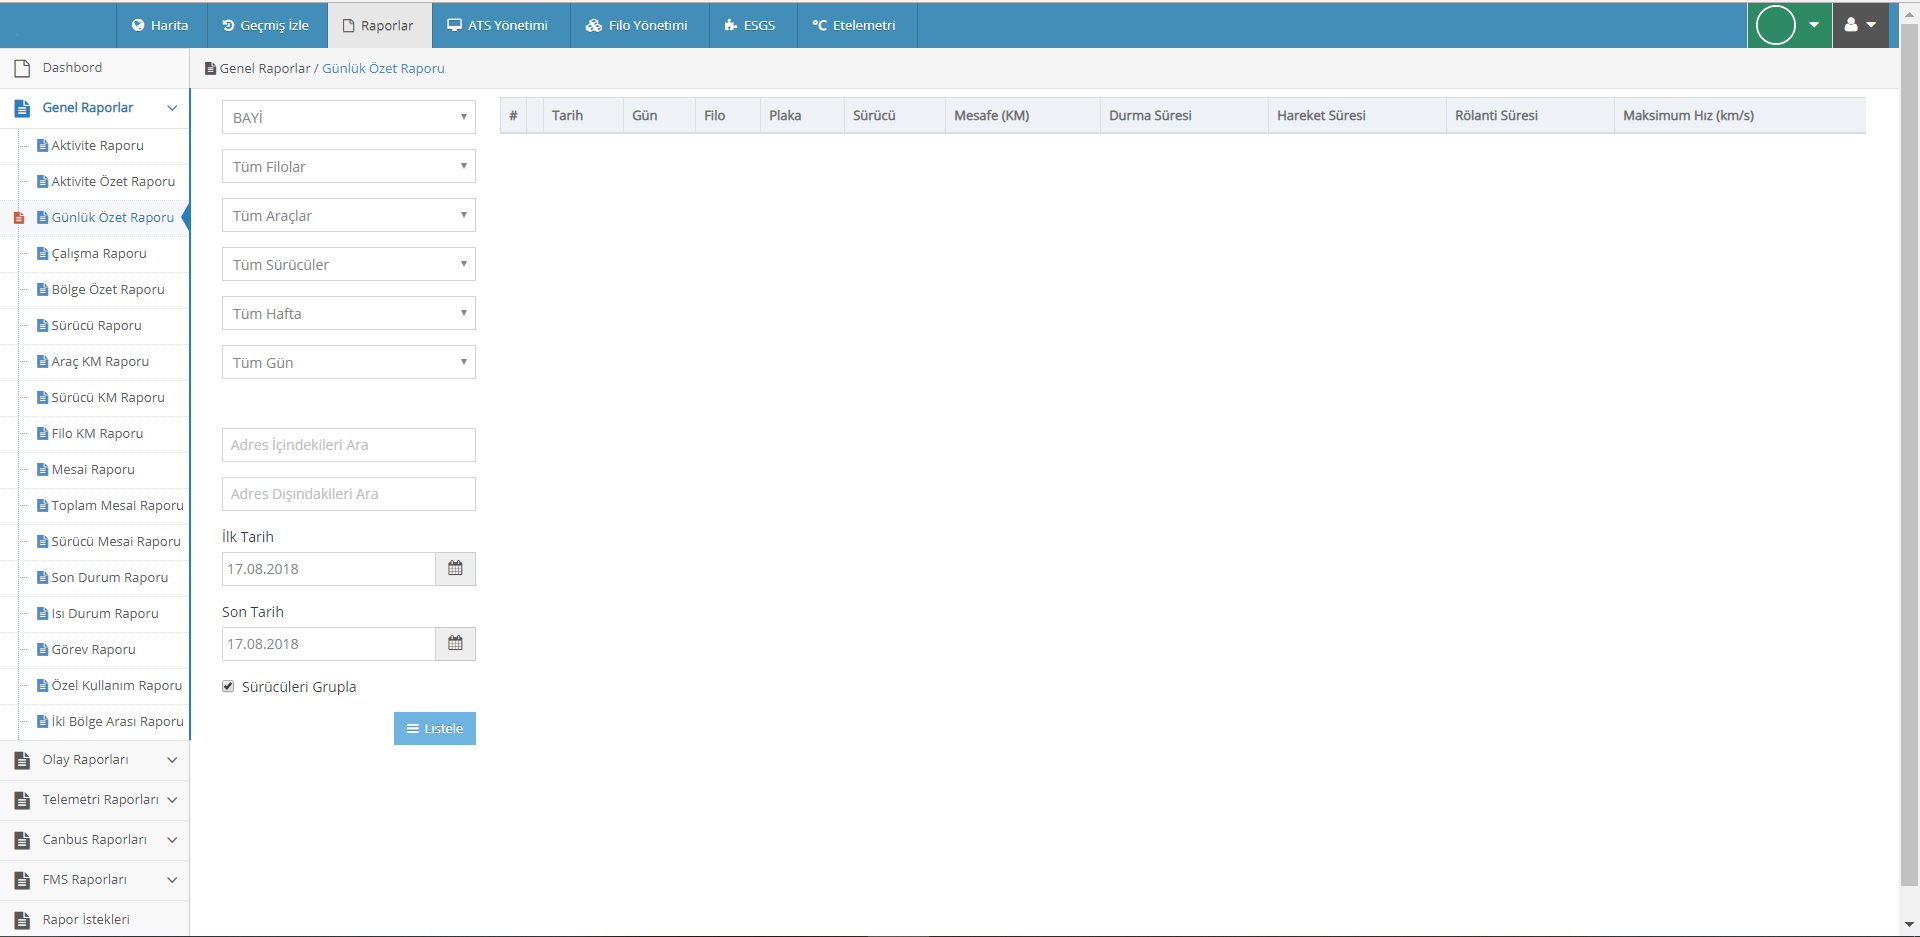Open the Son Tarih calendar picker

tap(455, 644)
